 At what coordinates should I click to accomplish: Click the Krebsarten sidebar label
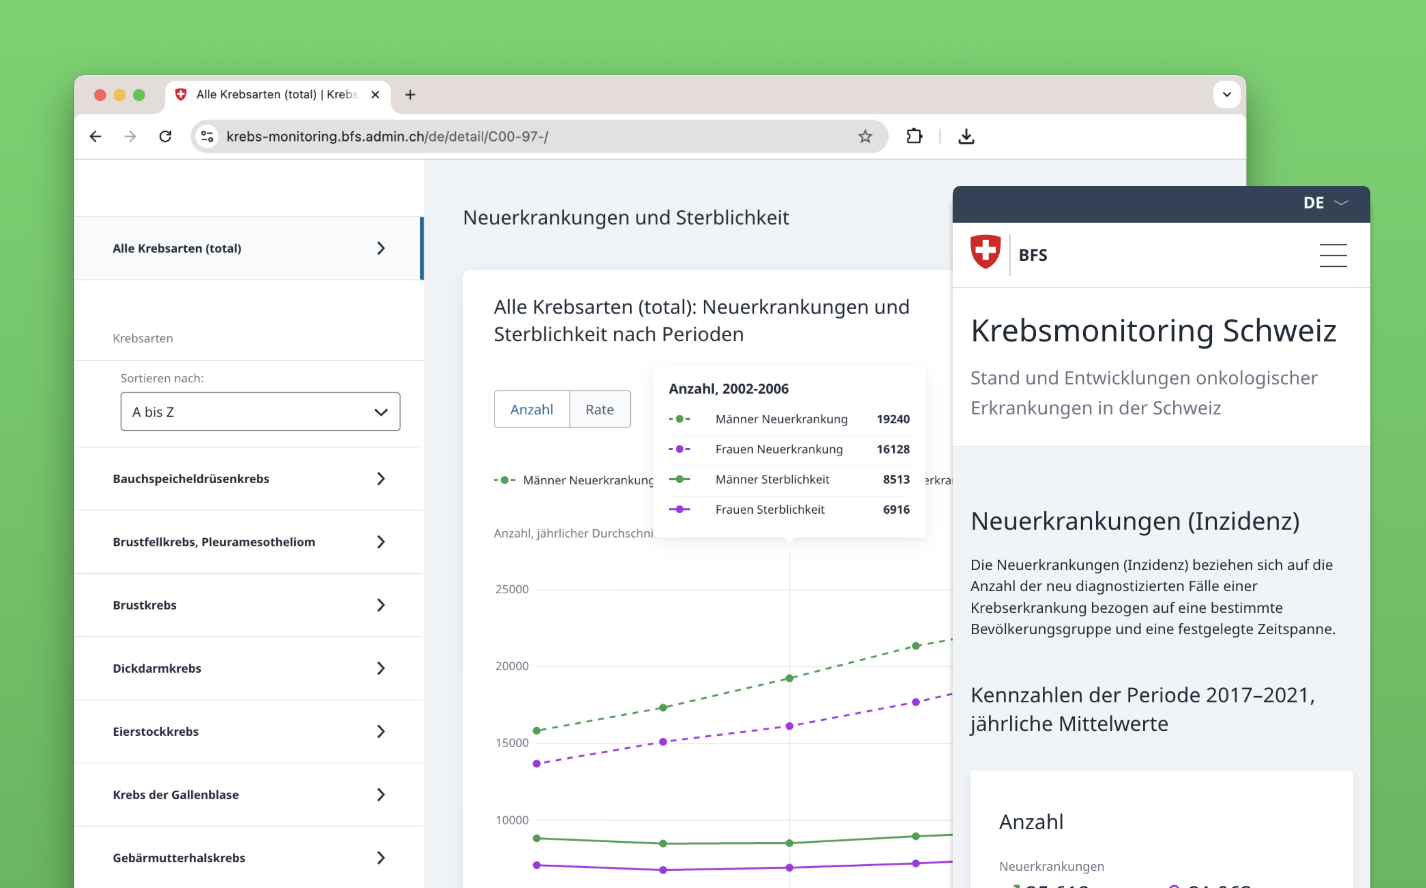(x=143, y=338)
